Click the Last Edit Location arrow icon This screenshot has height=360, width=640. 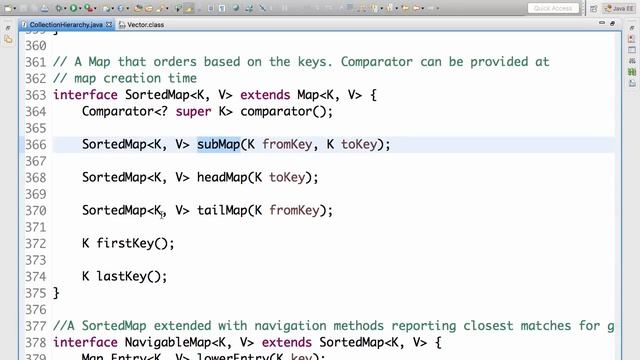[405, 8]
